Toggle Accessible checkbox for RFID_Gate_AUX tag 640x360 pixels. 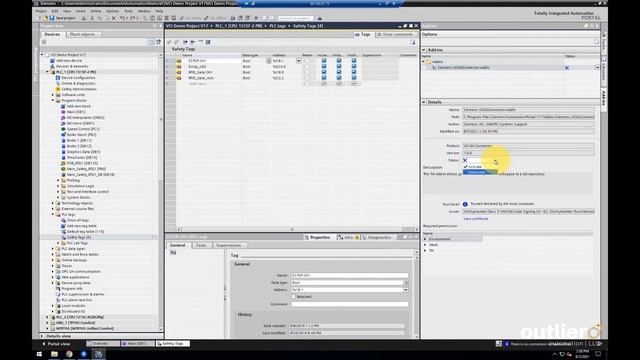[x=324, y=78]
